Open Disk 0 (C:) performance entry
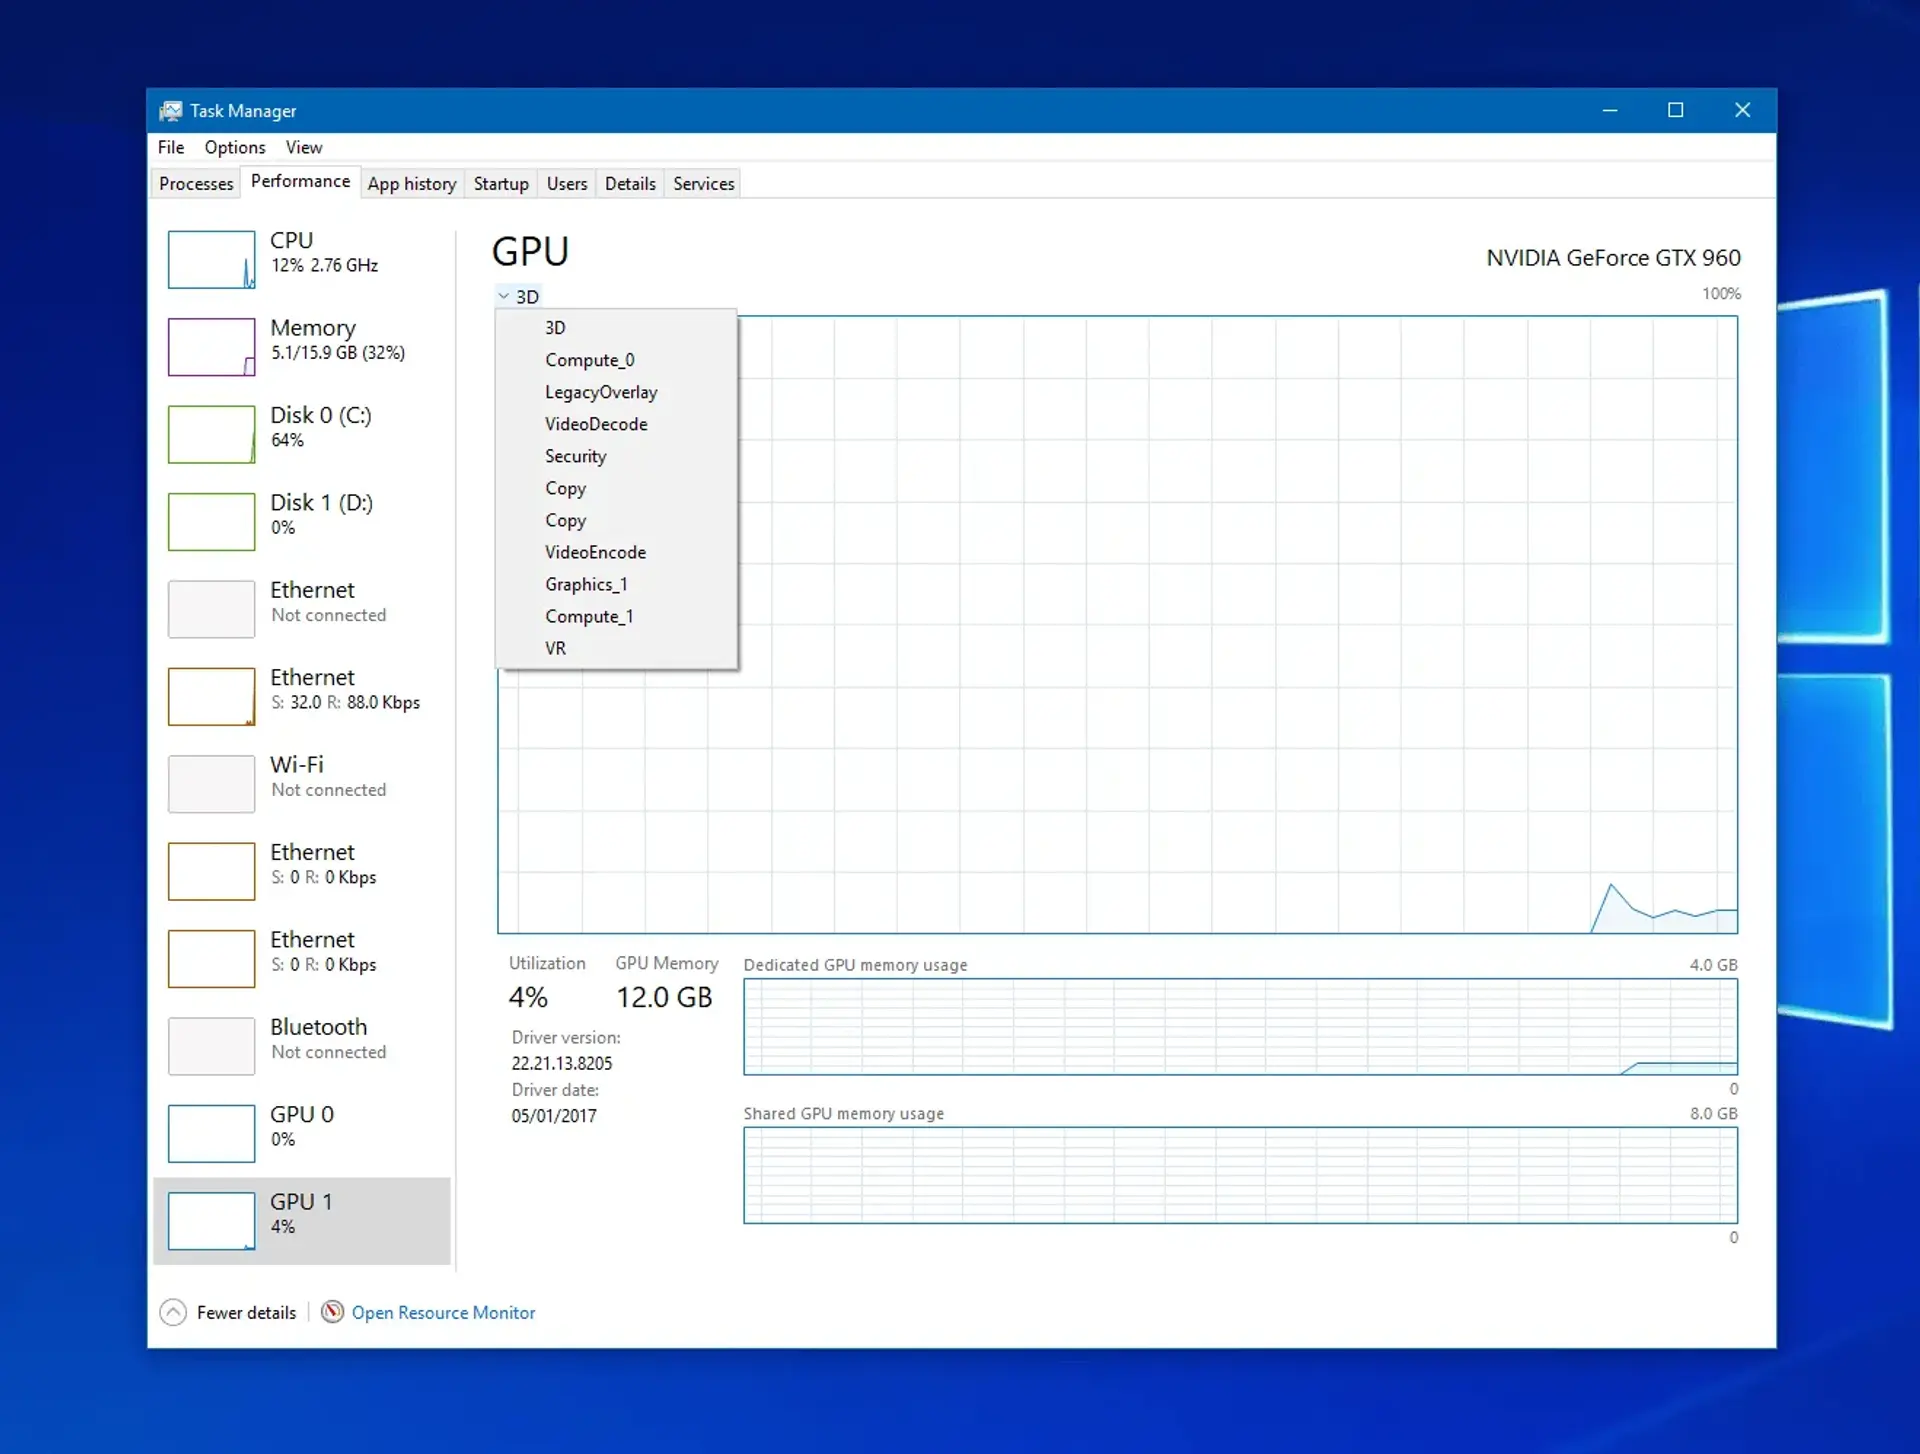 coord(302,434)
